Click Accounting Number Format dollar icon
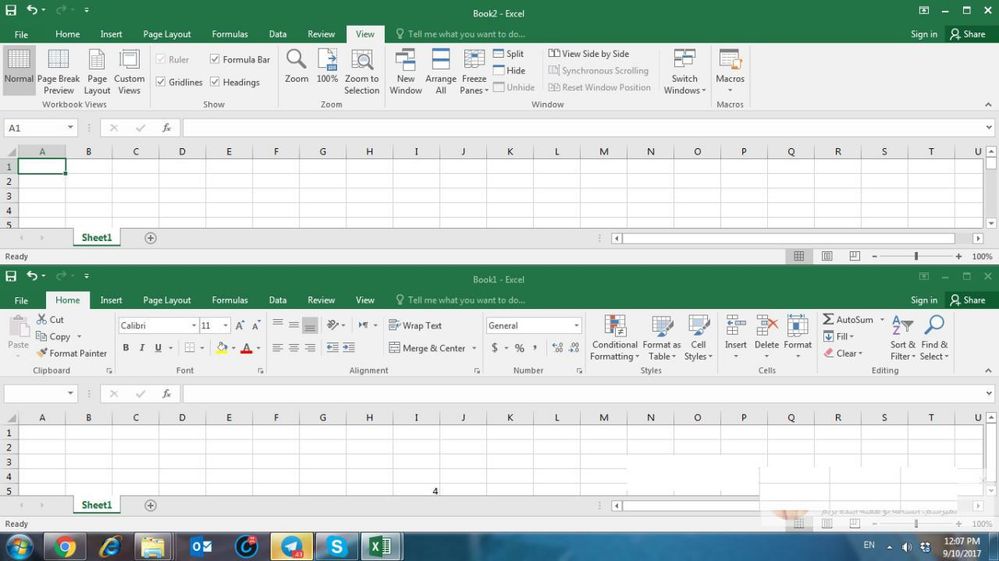 coord(494,348)
